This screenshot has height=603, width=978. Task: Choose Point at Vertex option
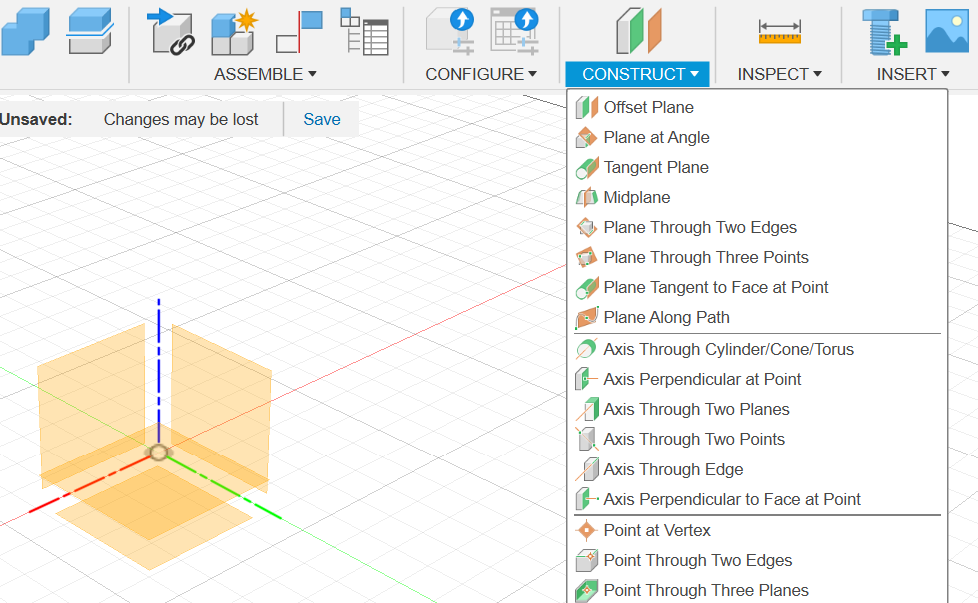656,530
